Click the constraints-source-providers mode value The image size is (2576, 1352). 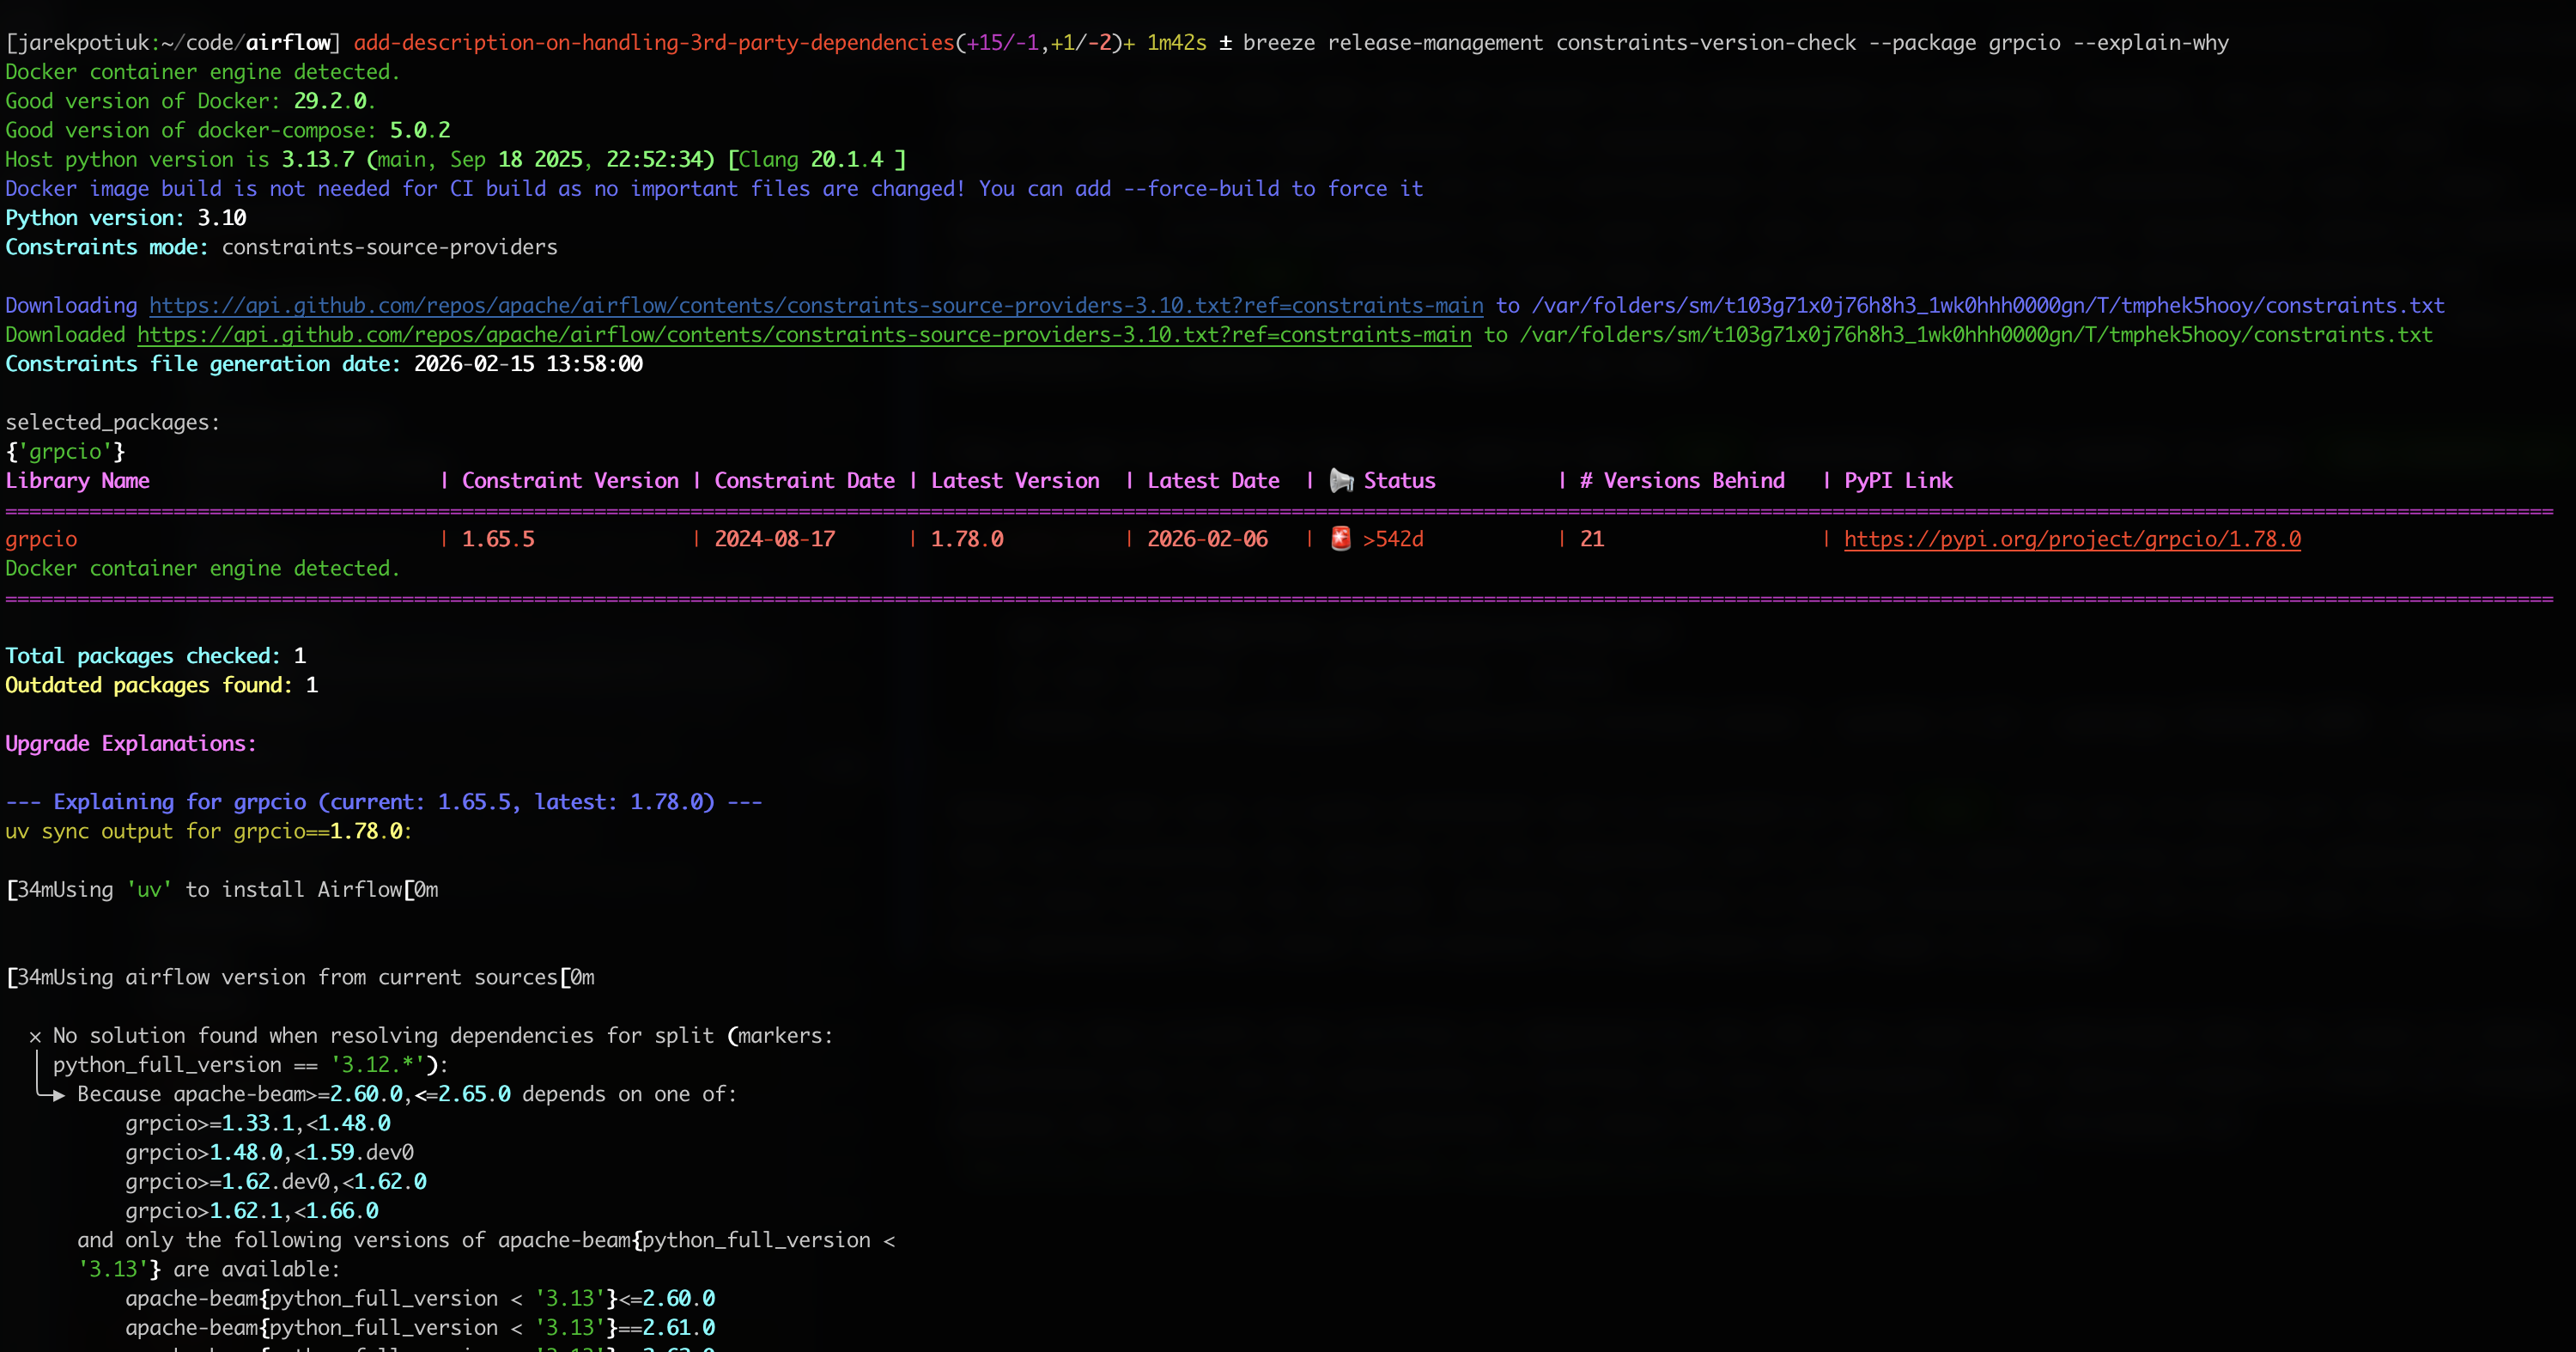point(390,247)
